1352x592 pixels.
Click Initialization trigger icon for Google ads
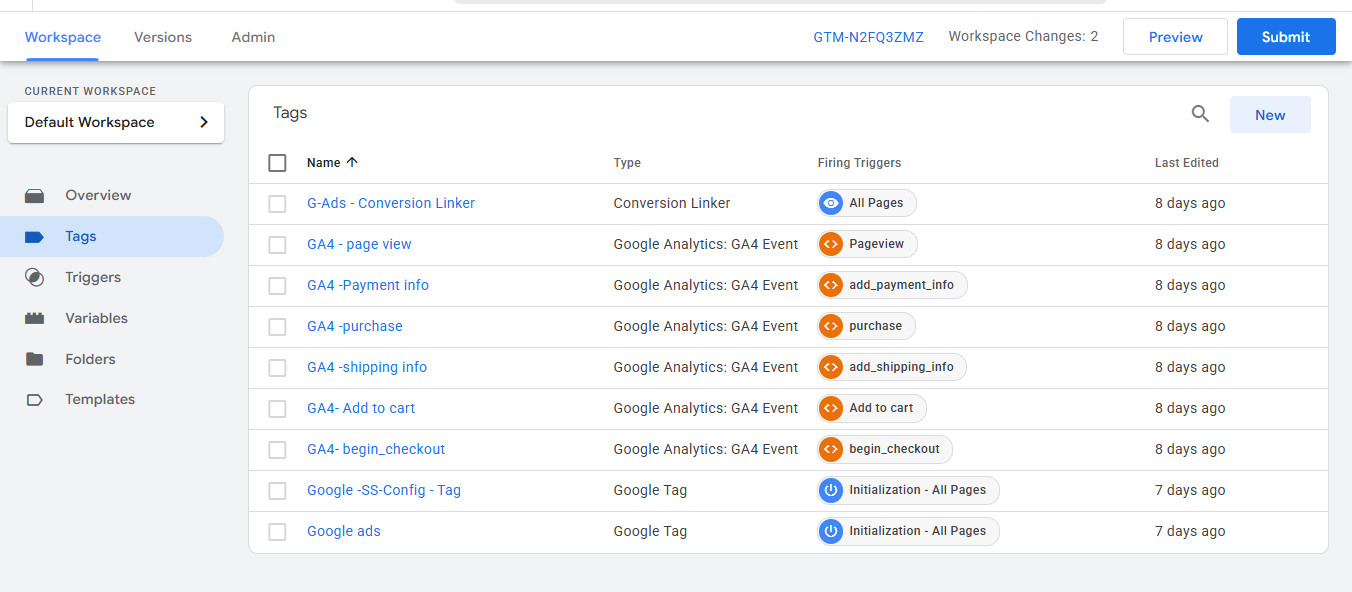[830, 531]
